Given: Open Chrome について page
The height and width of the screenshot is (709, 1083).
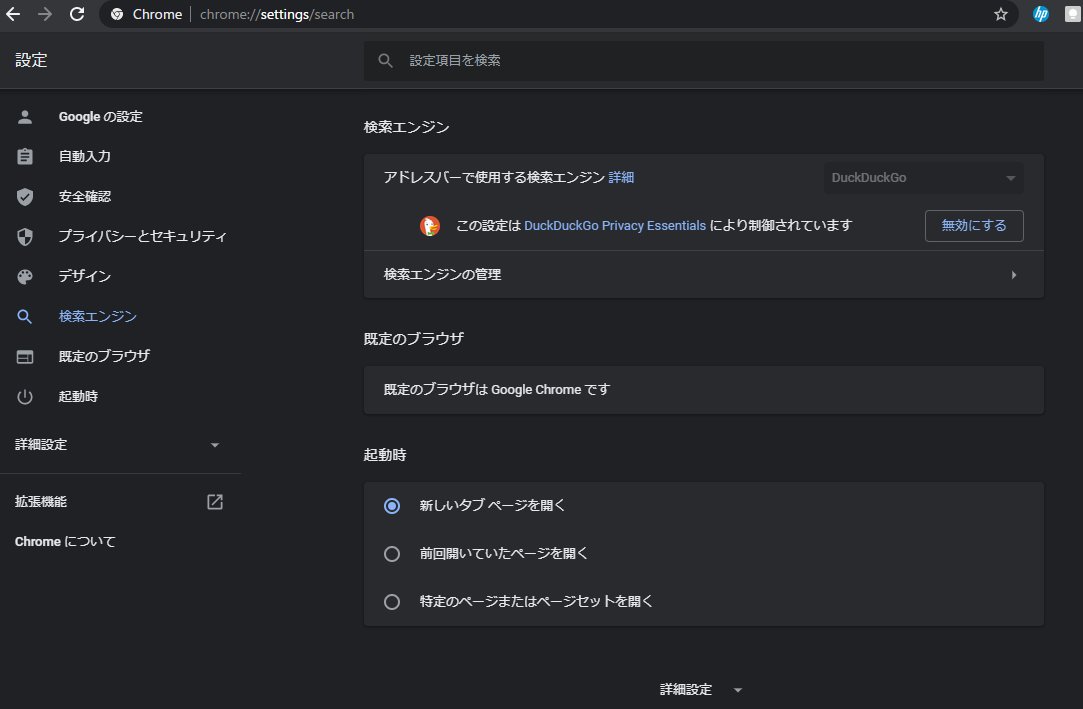Looking at the screenshot, I should 65,542.
